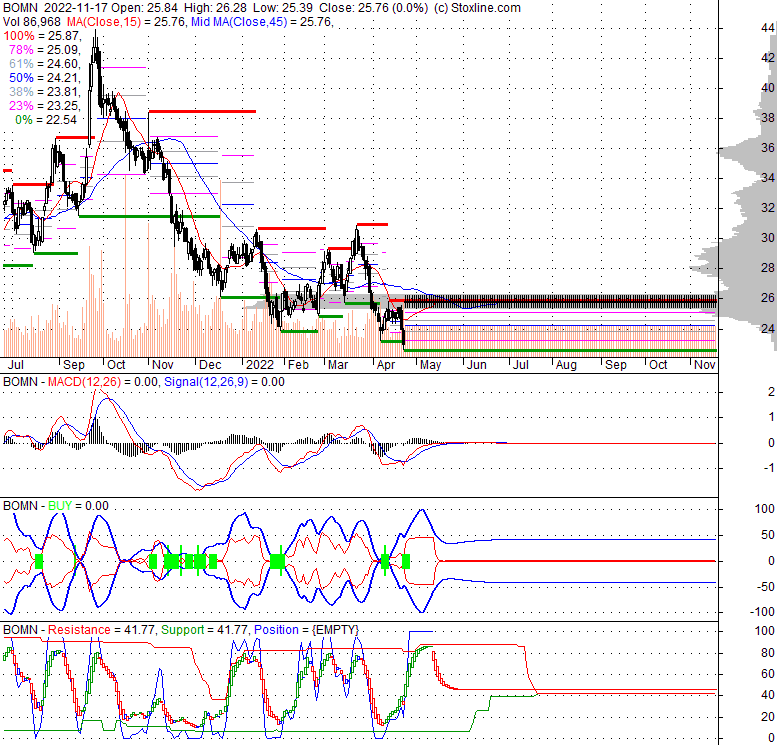Click the Nov label left of Dec
778x746 pixels.
coord(163,365)
